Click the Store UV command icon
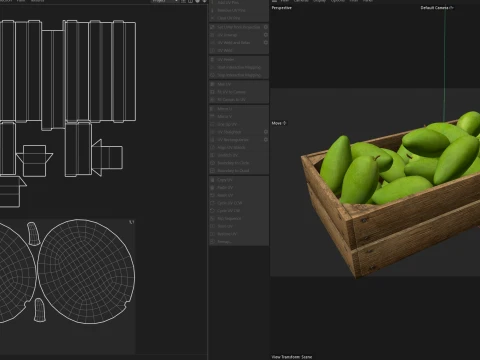The width and height of the screenshot is (480, 360). (213, 226)
